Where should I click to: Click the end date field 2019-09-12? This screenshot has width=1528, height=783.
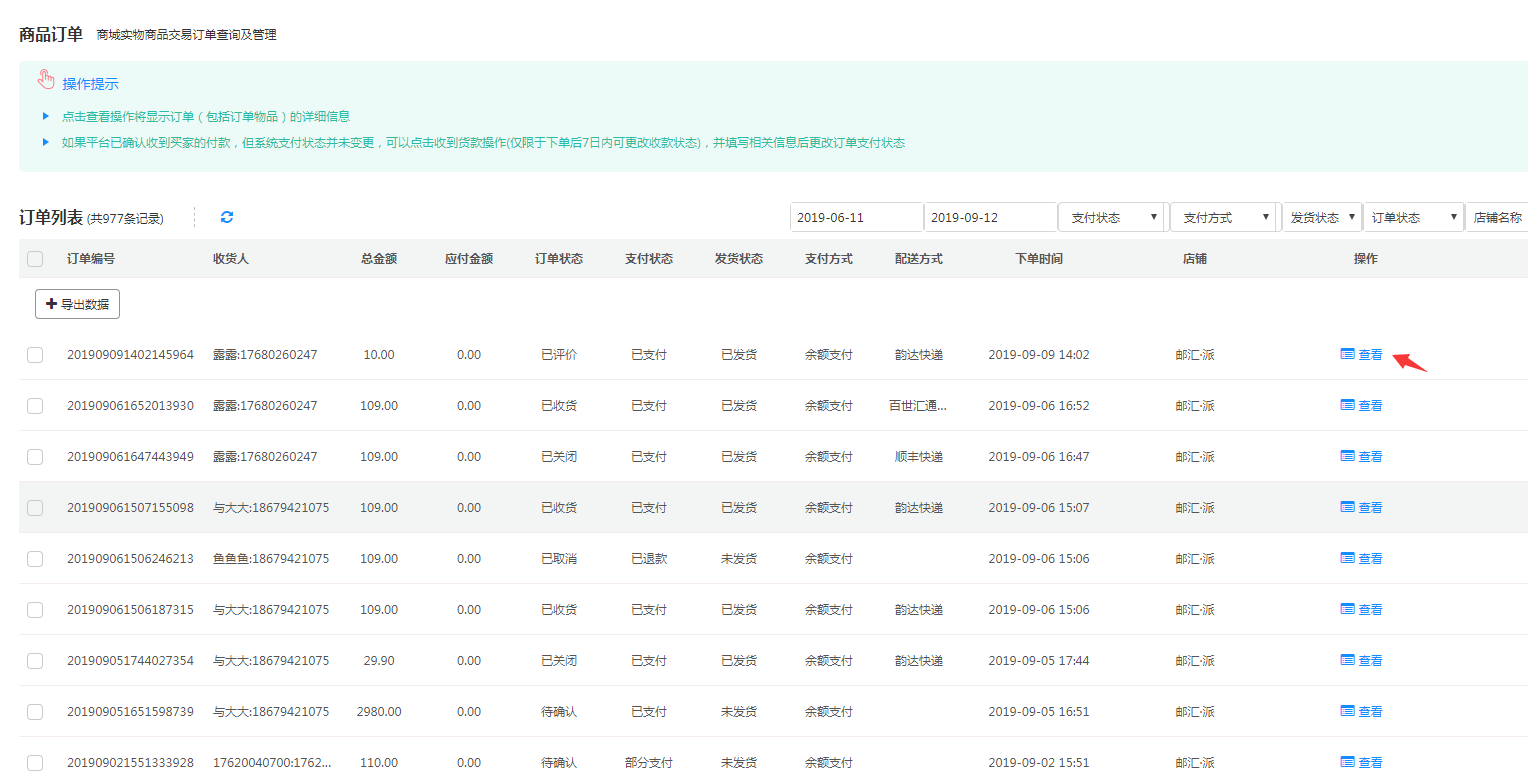coord(990,217)
